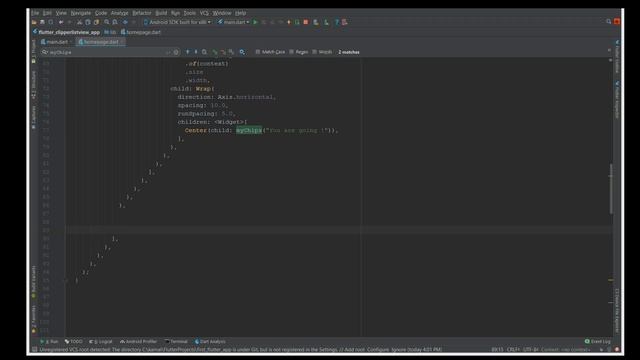Go to the previous match arrow
The width and height of the screenshot is (640, 360).
[188, 52]
